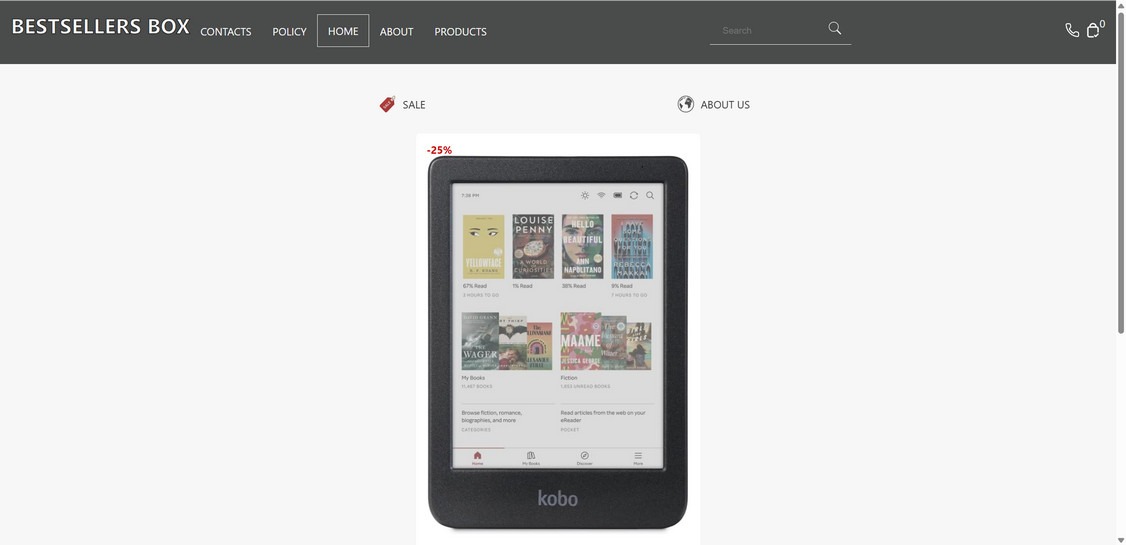The image size is (1126, 545).
Task: Go to the ABOUT page
Action: point(396,32)
